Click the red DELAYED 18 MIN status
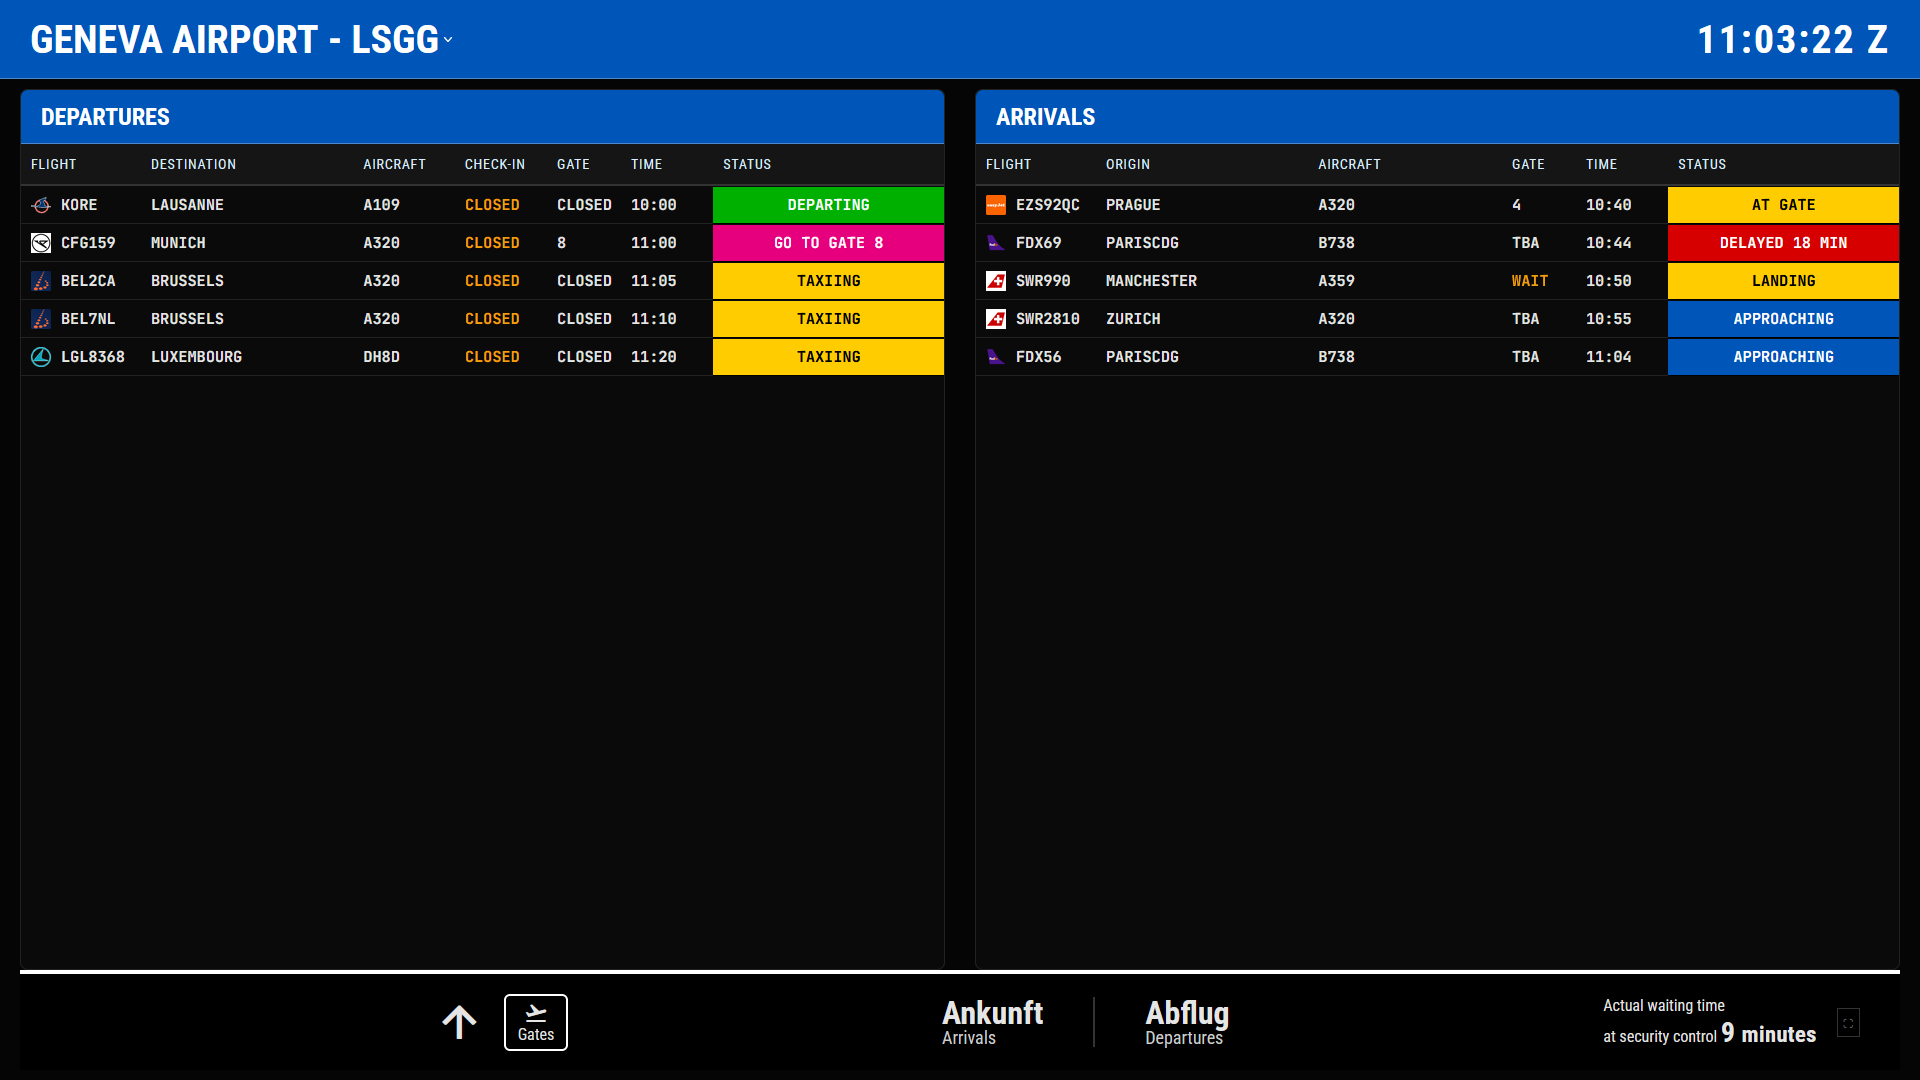The image size is (1920, 1080). tap(1783, 243)
